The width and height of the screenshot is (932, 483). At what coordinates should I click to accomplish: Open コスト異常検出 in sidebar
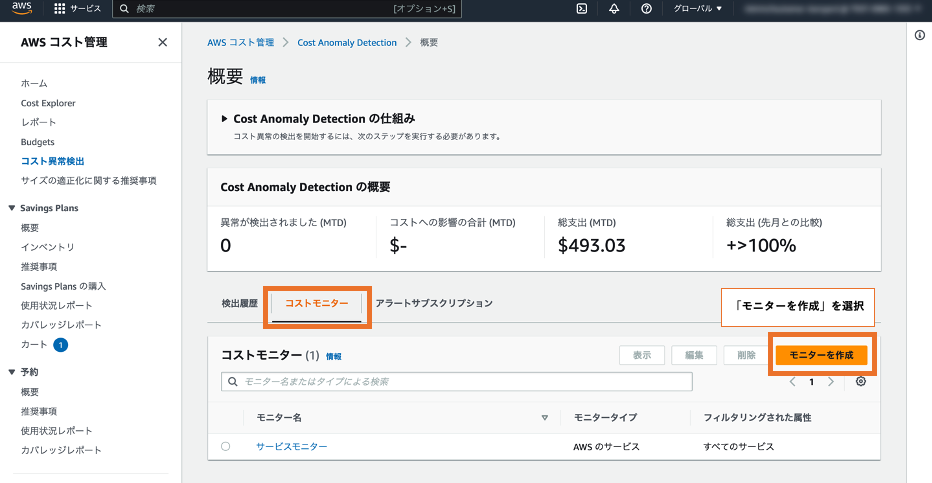[x=52, y=161]
